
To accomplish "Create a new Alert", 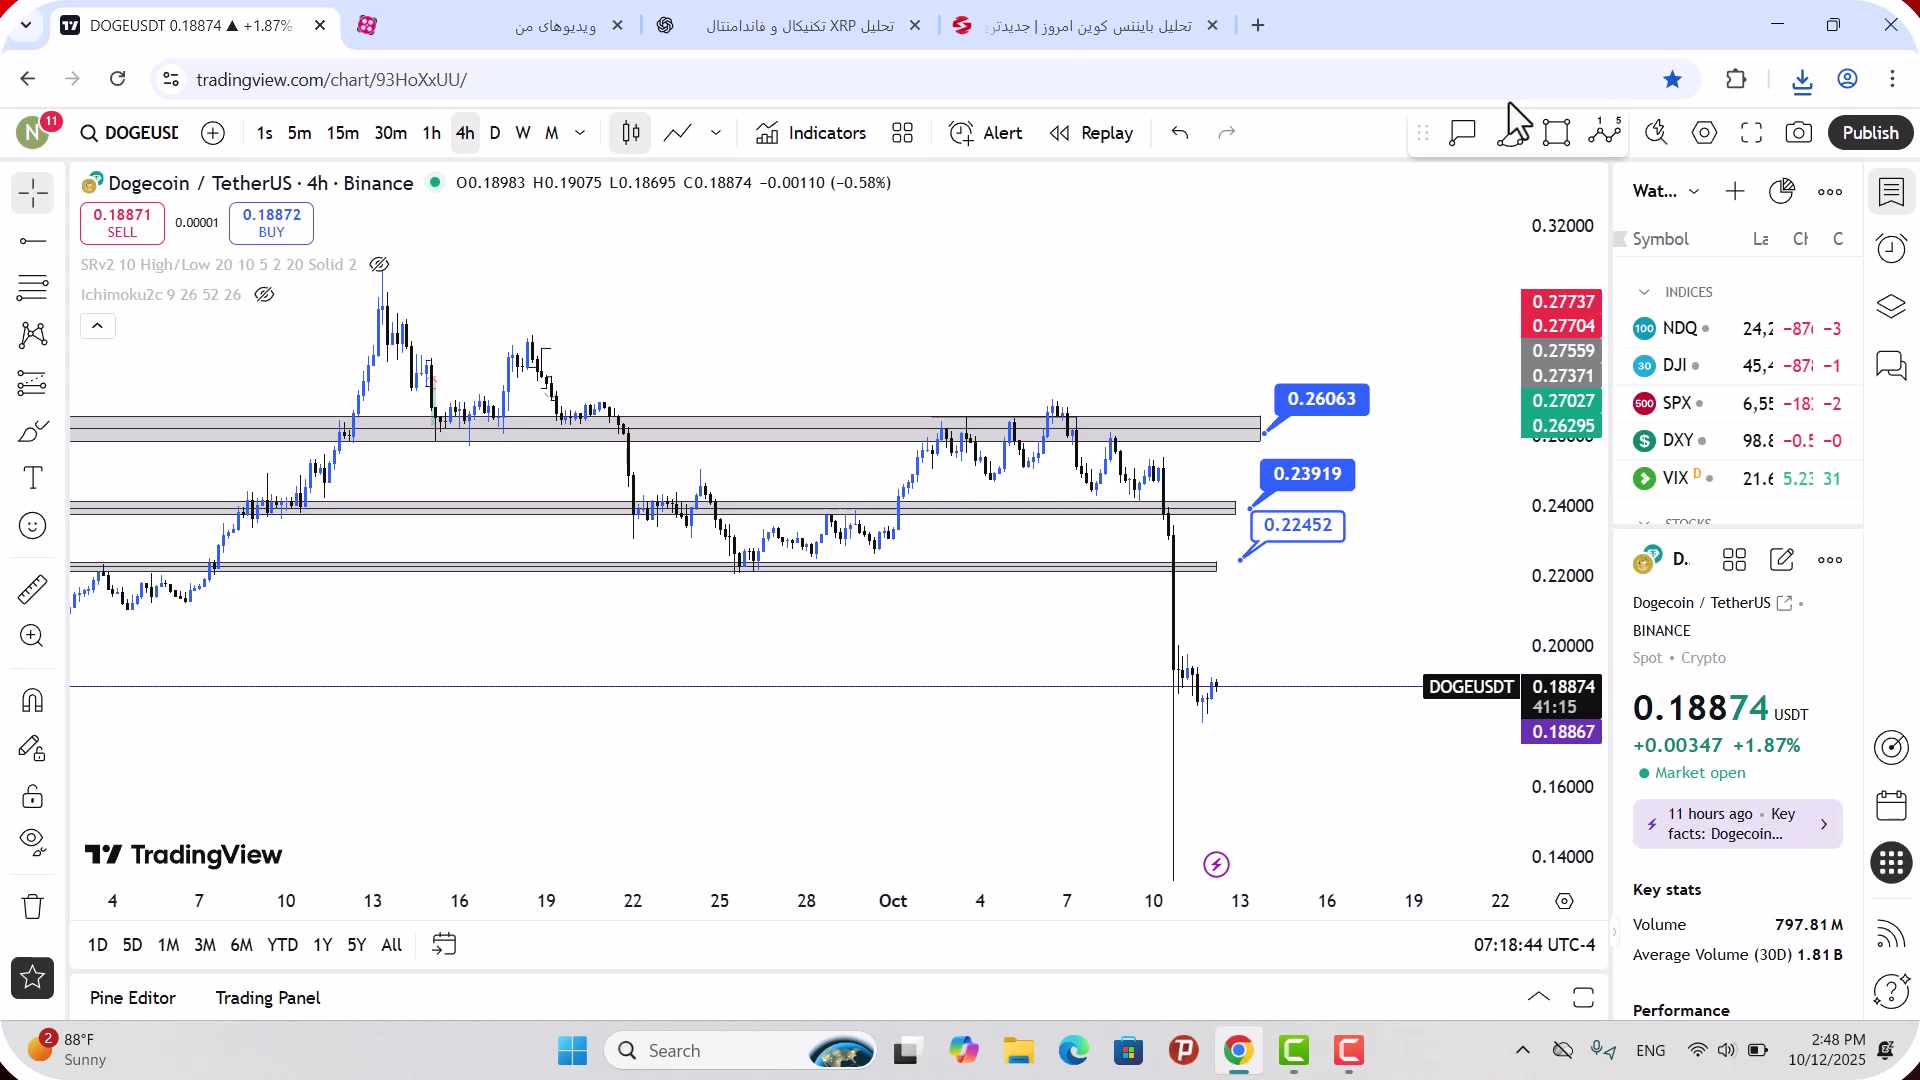I will click(985, 133).
